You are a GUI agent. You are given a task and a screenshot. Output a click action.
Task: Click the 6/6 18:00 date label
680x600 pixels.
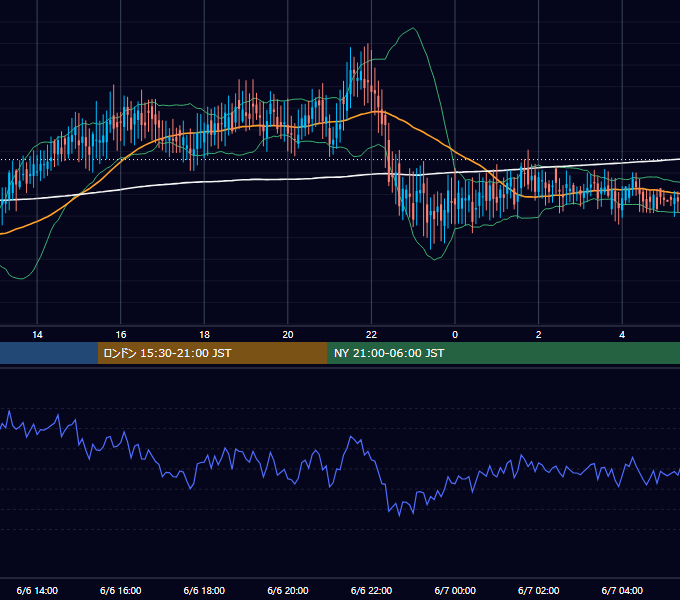tap(204, 590)
